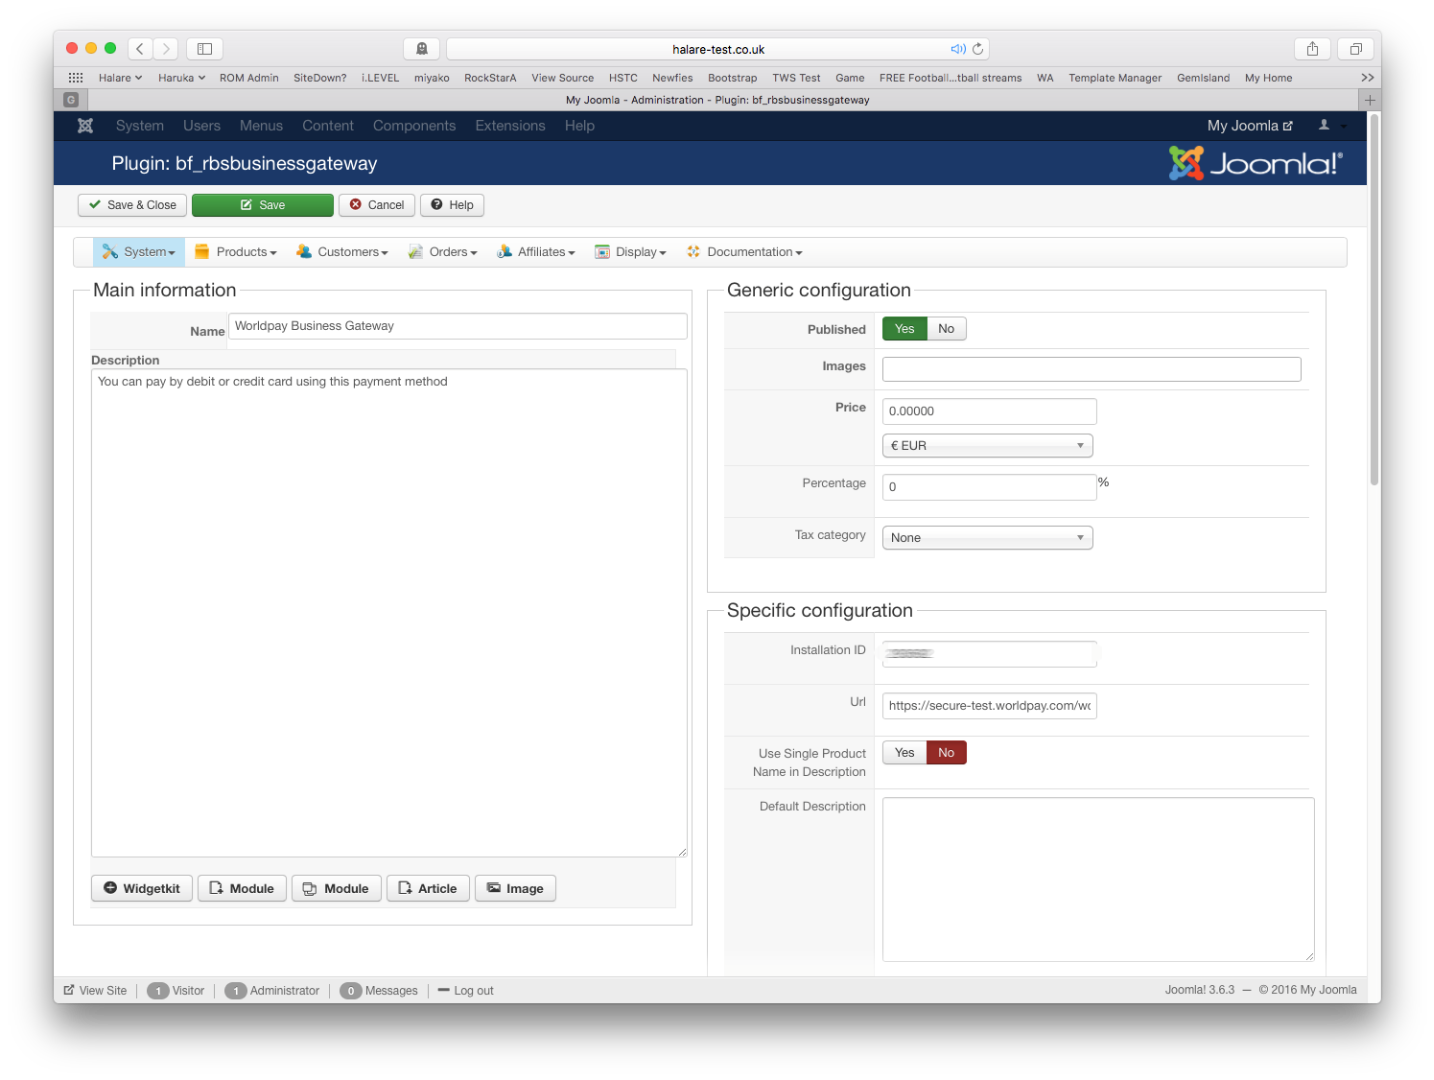Show hidden bookmarks with the double chevron
Viewport: 1434px width, 1080px height.
1367,78
